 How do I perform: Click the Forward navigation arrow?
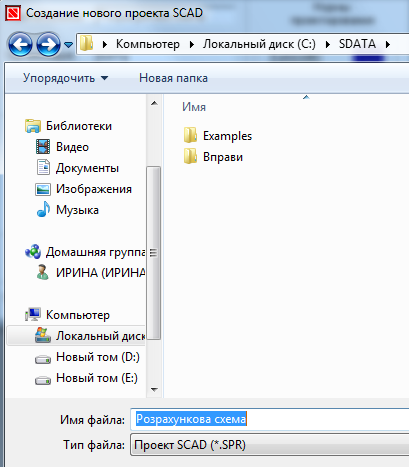tap(48, 44)
